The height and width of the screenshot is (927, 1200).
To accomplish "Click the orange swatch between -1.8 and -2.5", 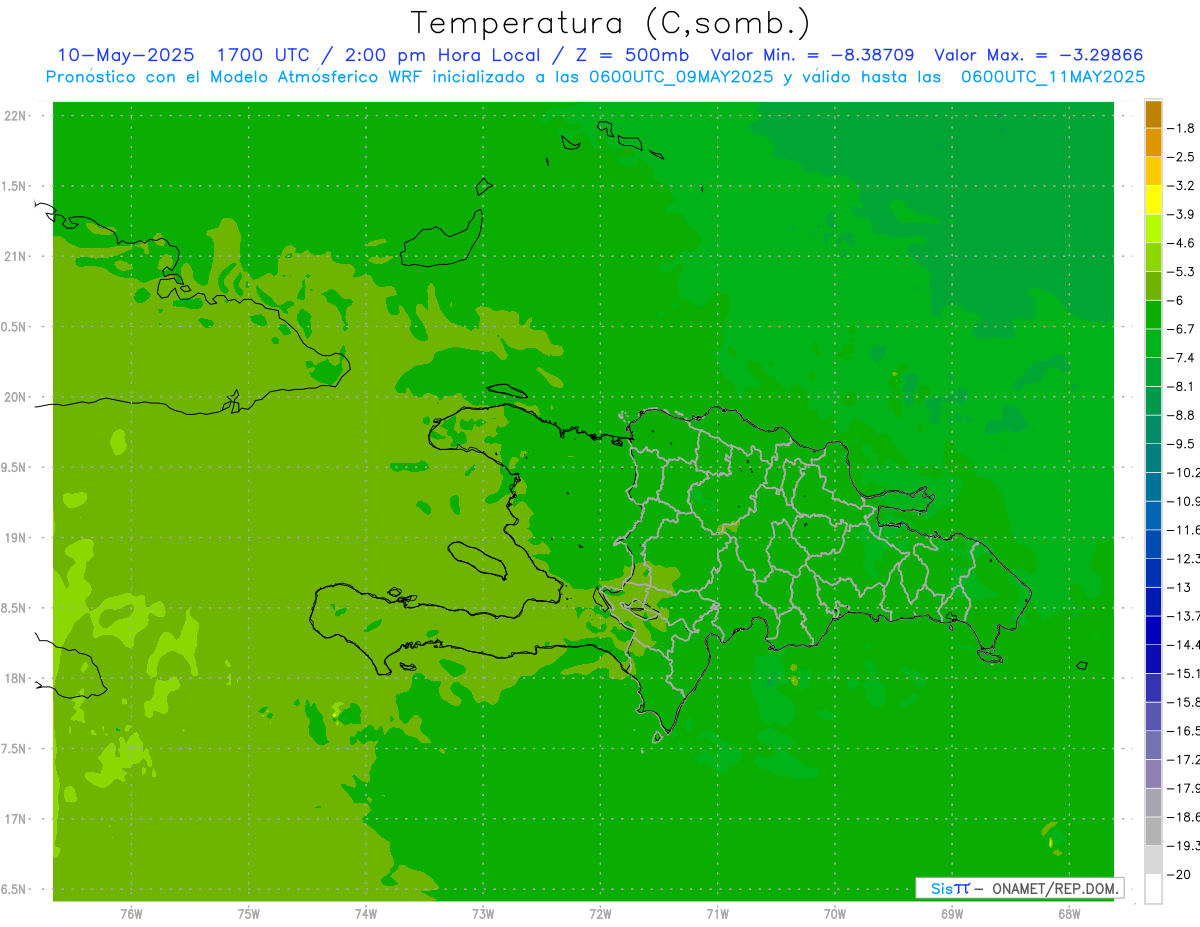I will [1153, 143].
